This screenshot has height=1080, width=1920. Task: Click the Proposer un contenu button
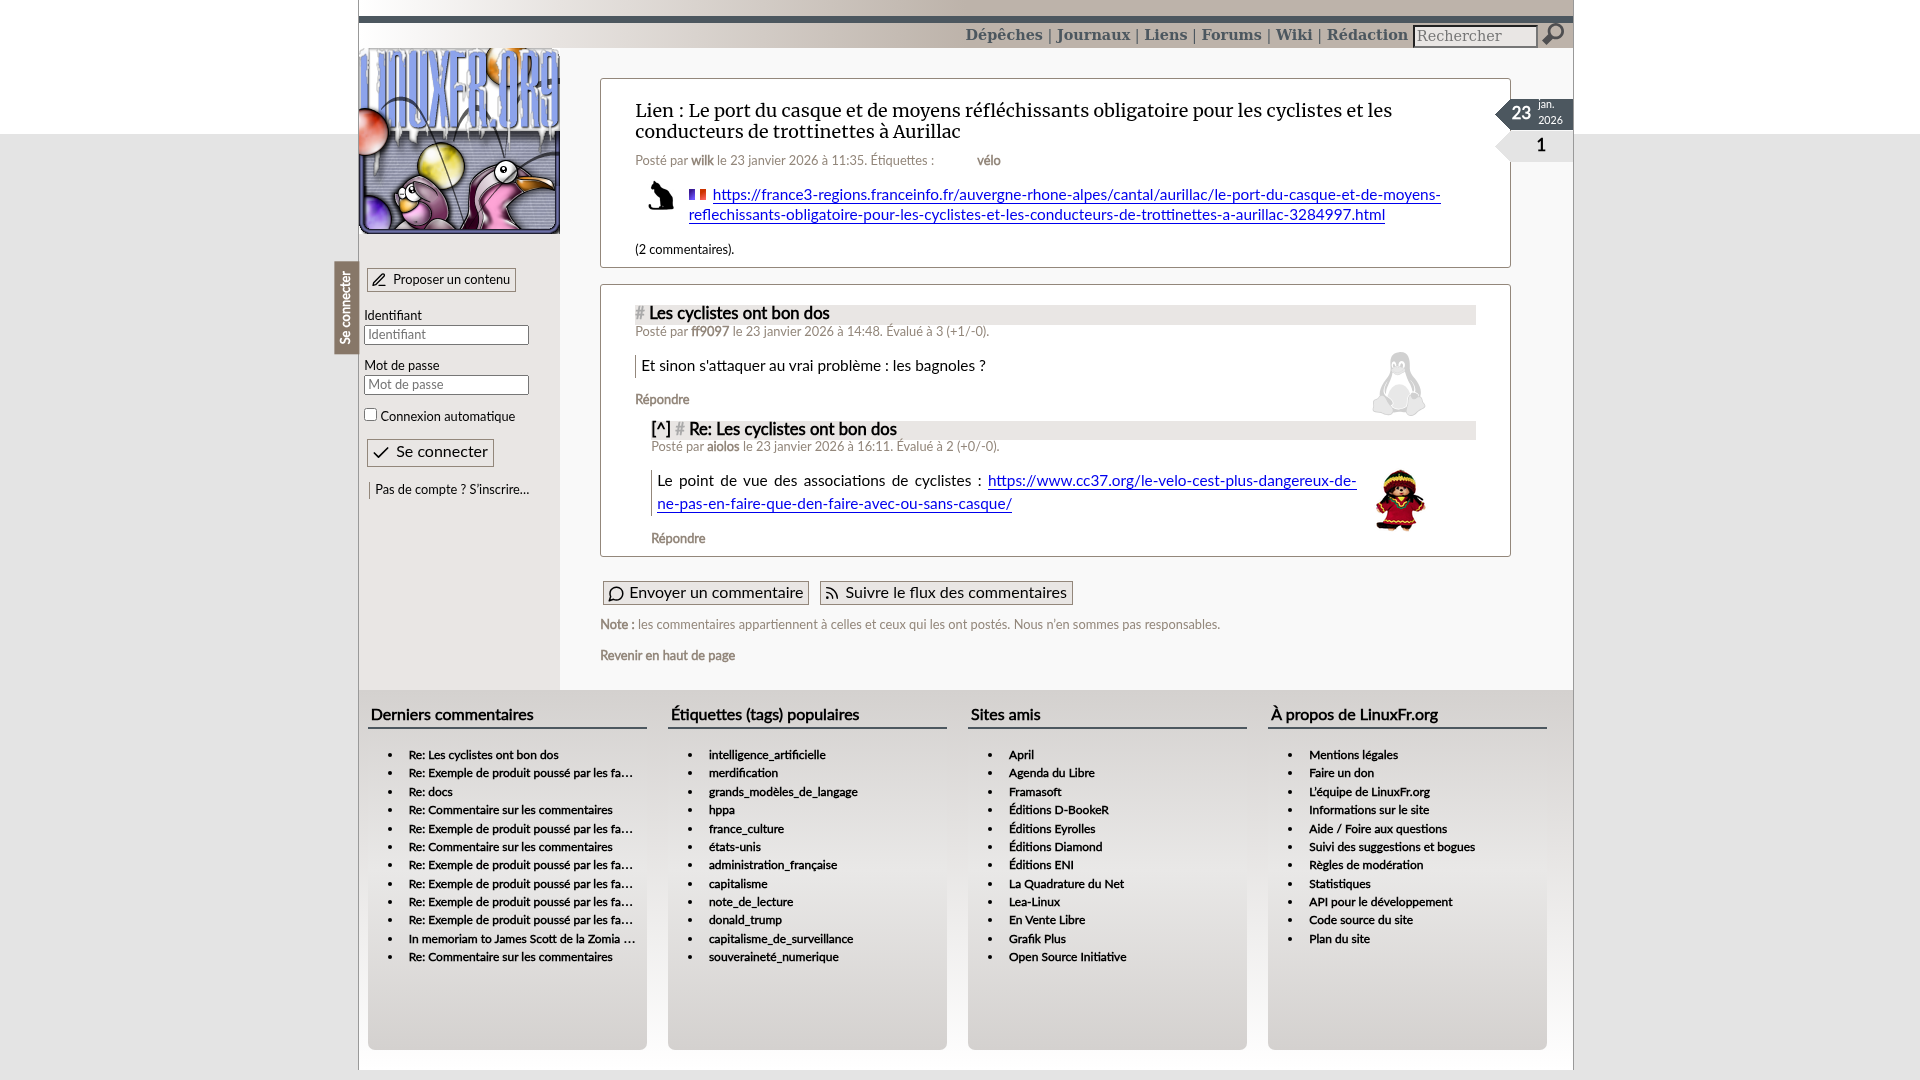(441, 280)
